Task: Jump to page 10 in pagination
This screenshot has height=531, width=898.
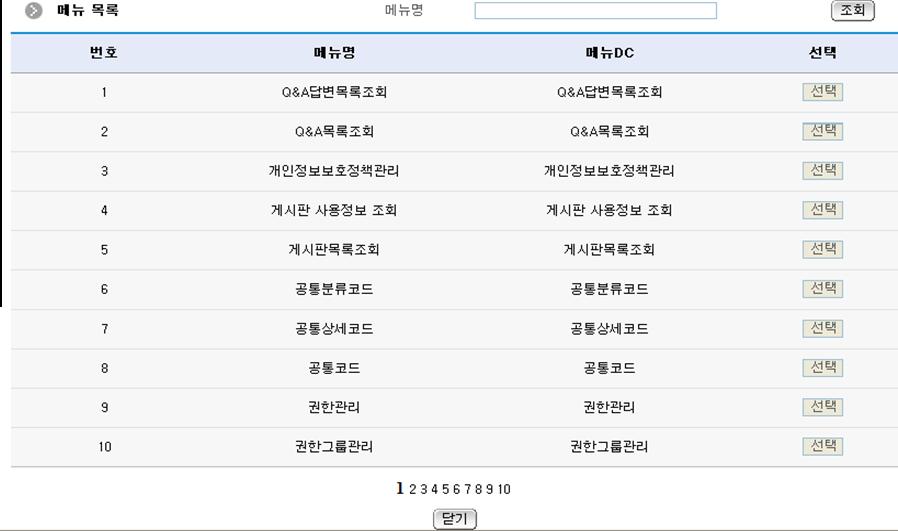Action: coord(504,489)
